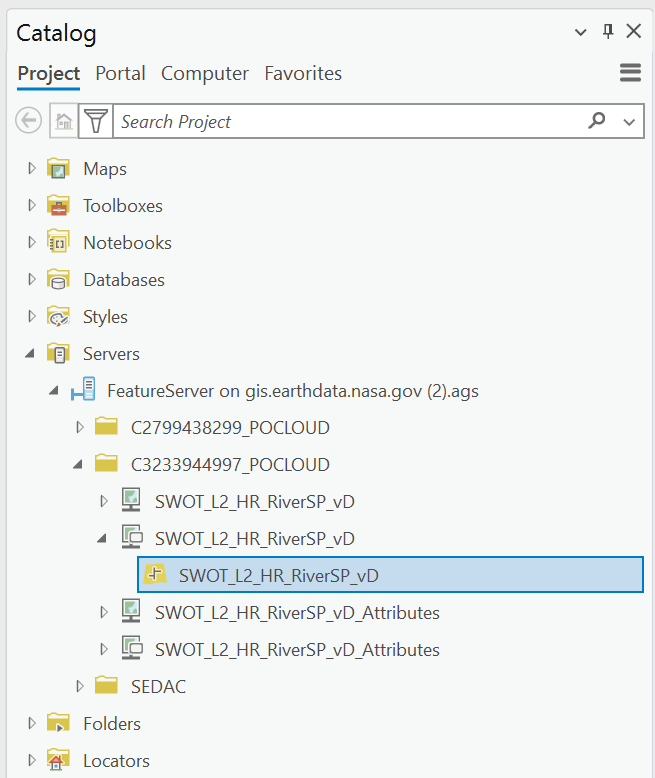Switch to the Favorites tab
This screenshot has width=655, height=778.
pyautogui.click(x=303, y=73)
